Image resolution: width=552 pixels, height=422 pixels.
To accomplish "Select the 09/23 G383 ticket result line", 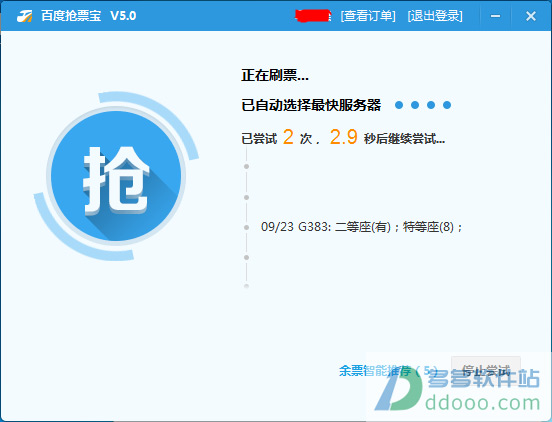I will tap(362, 227).
